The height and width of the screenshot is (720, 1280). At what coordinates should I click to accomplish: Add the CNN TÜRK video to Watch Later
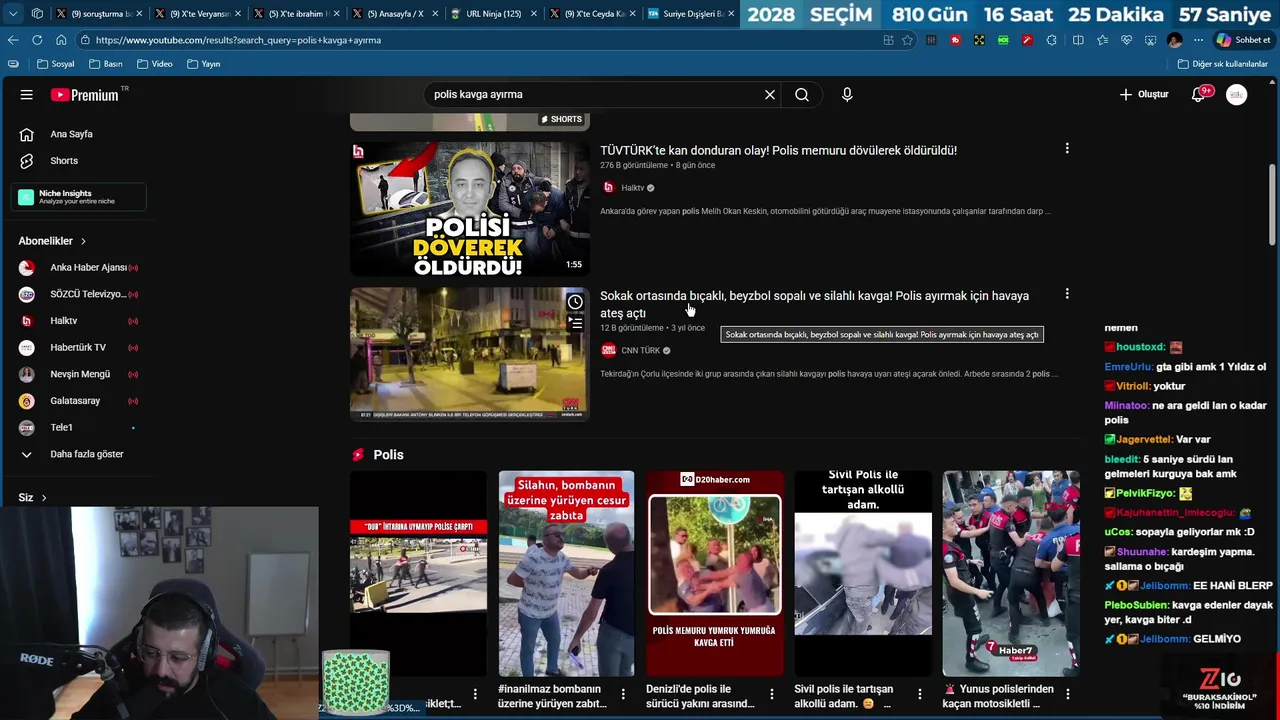coord(575,302)
